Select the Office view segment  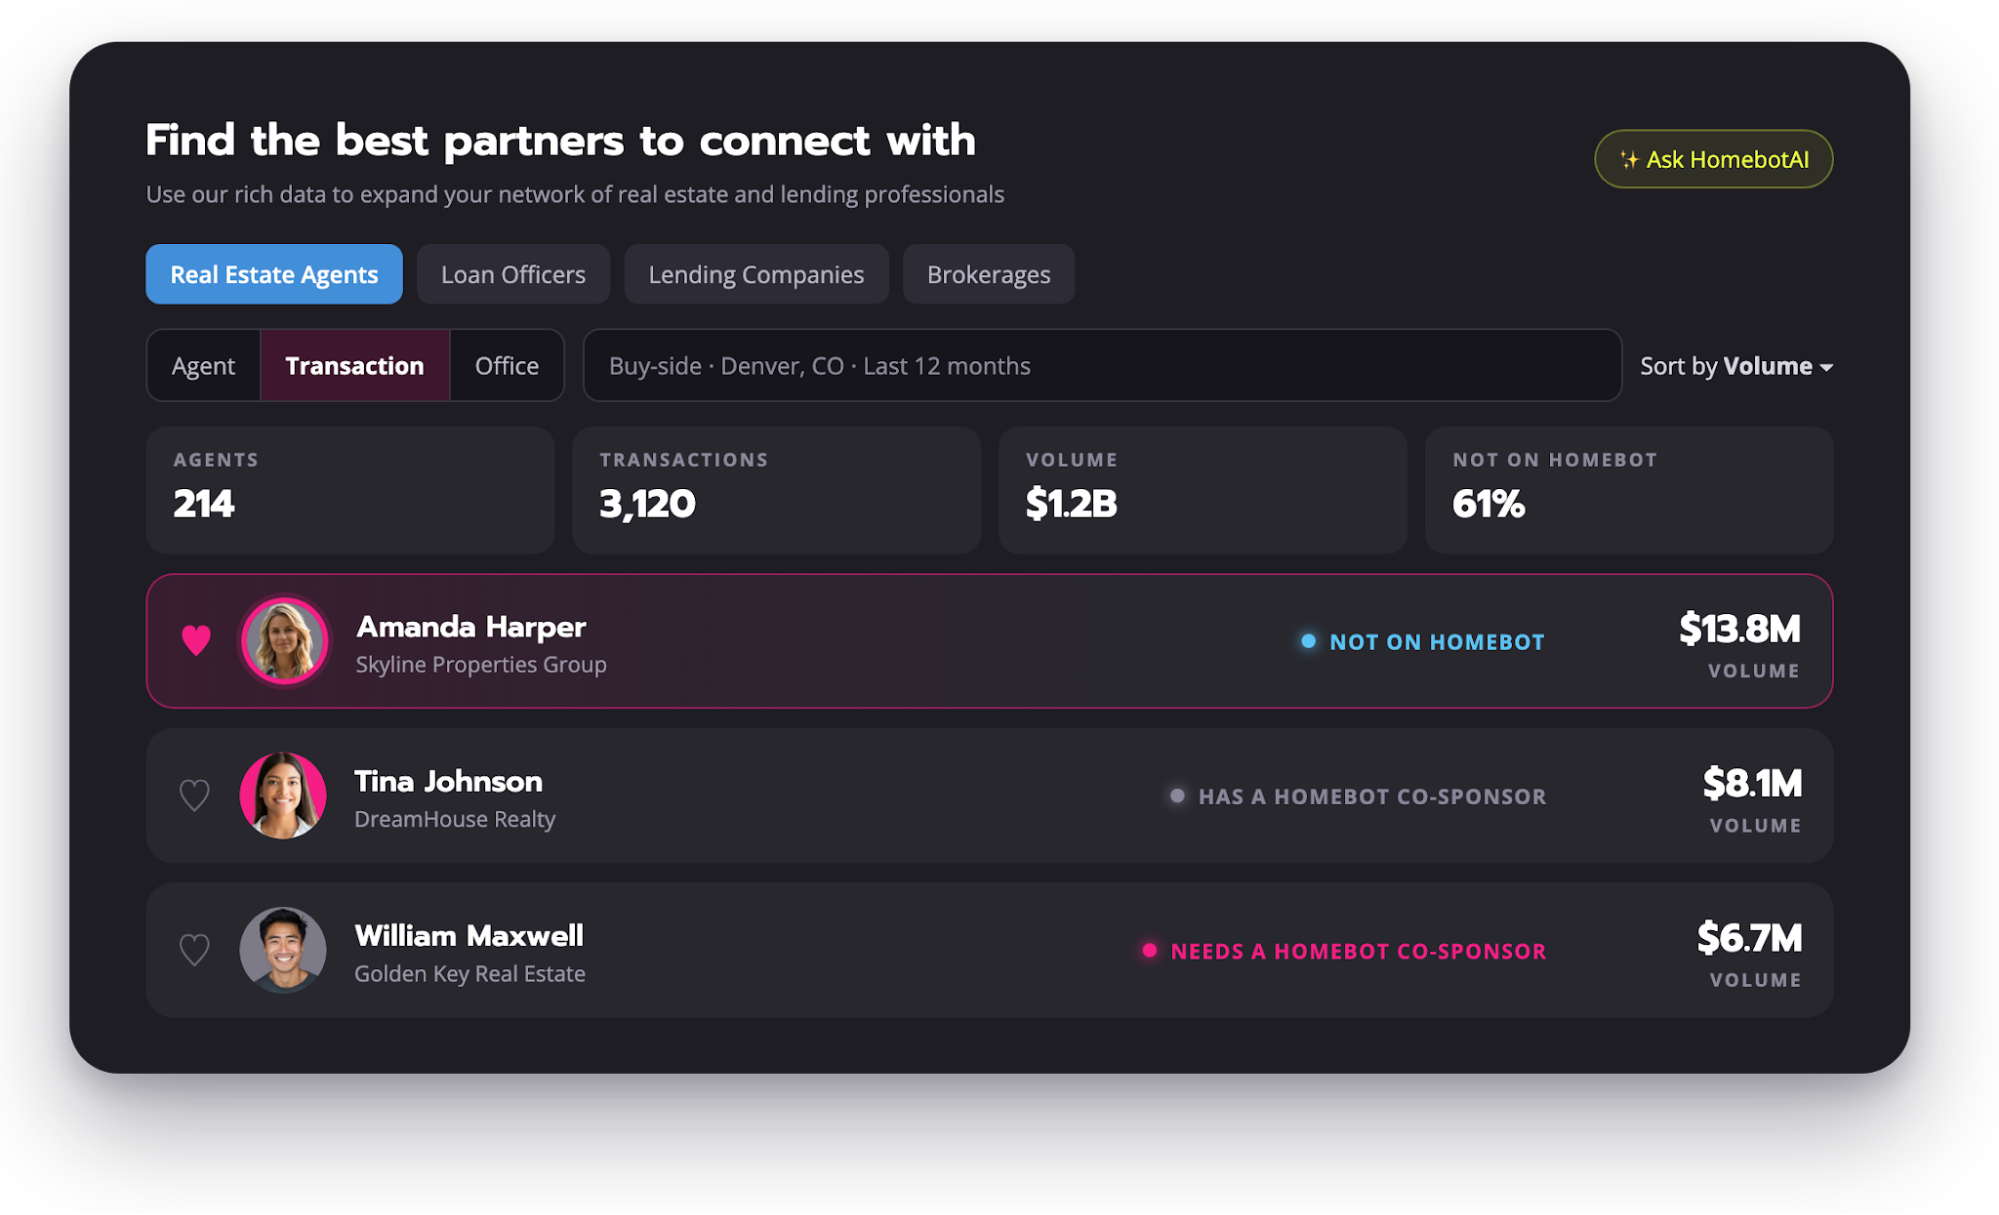[x=507, y=366]
